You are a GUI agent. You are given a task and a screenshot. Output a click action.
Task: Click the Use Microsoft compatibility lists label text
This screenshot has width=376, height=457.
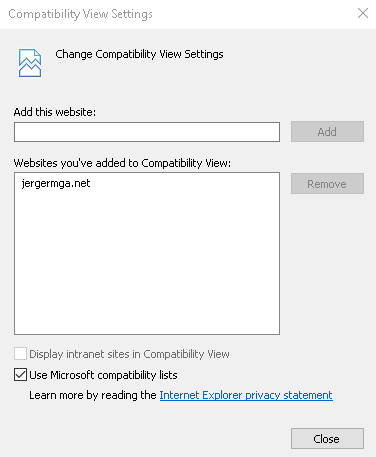[x=103, y=375]
